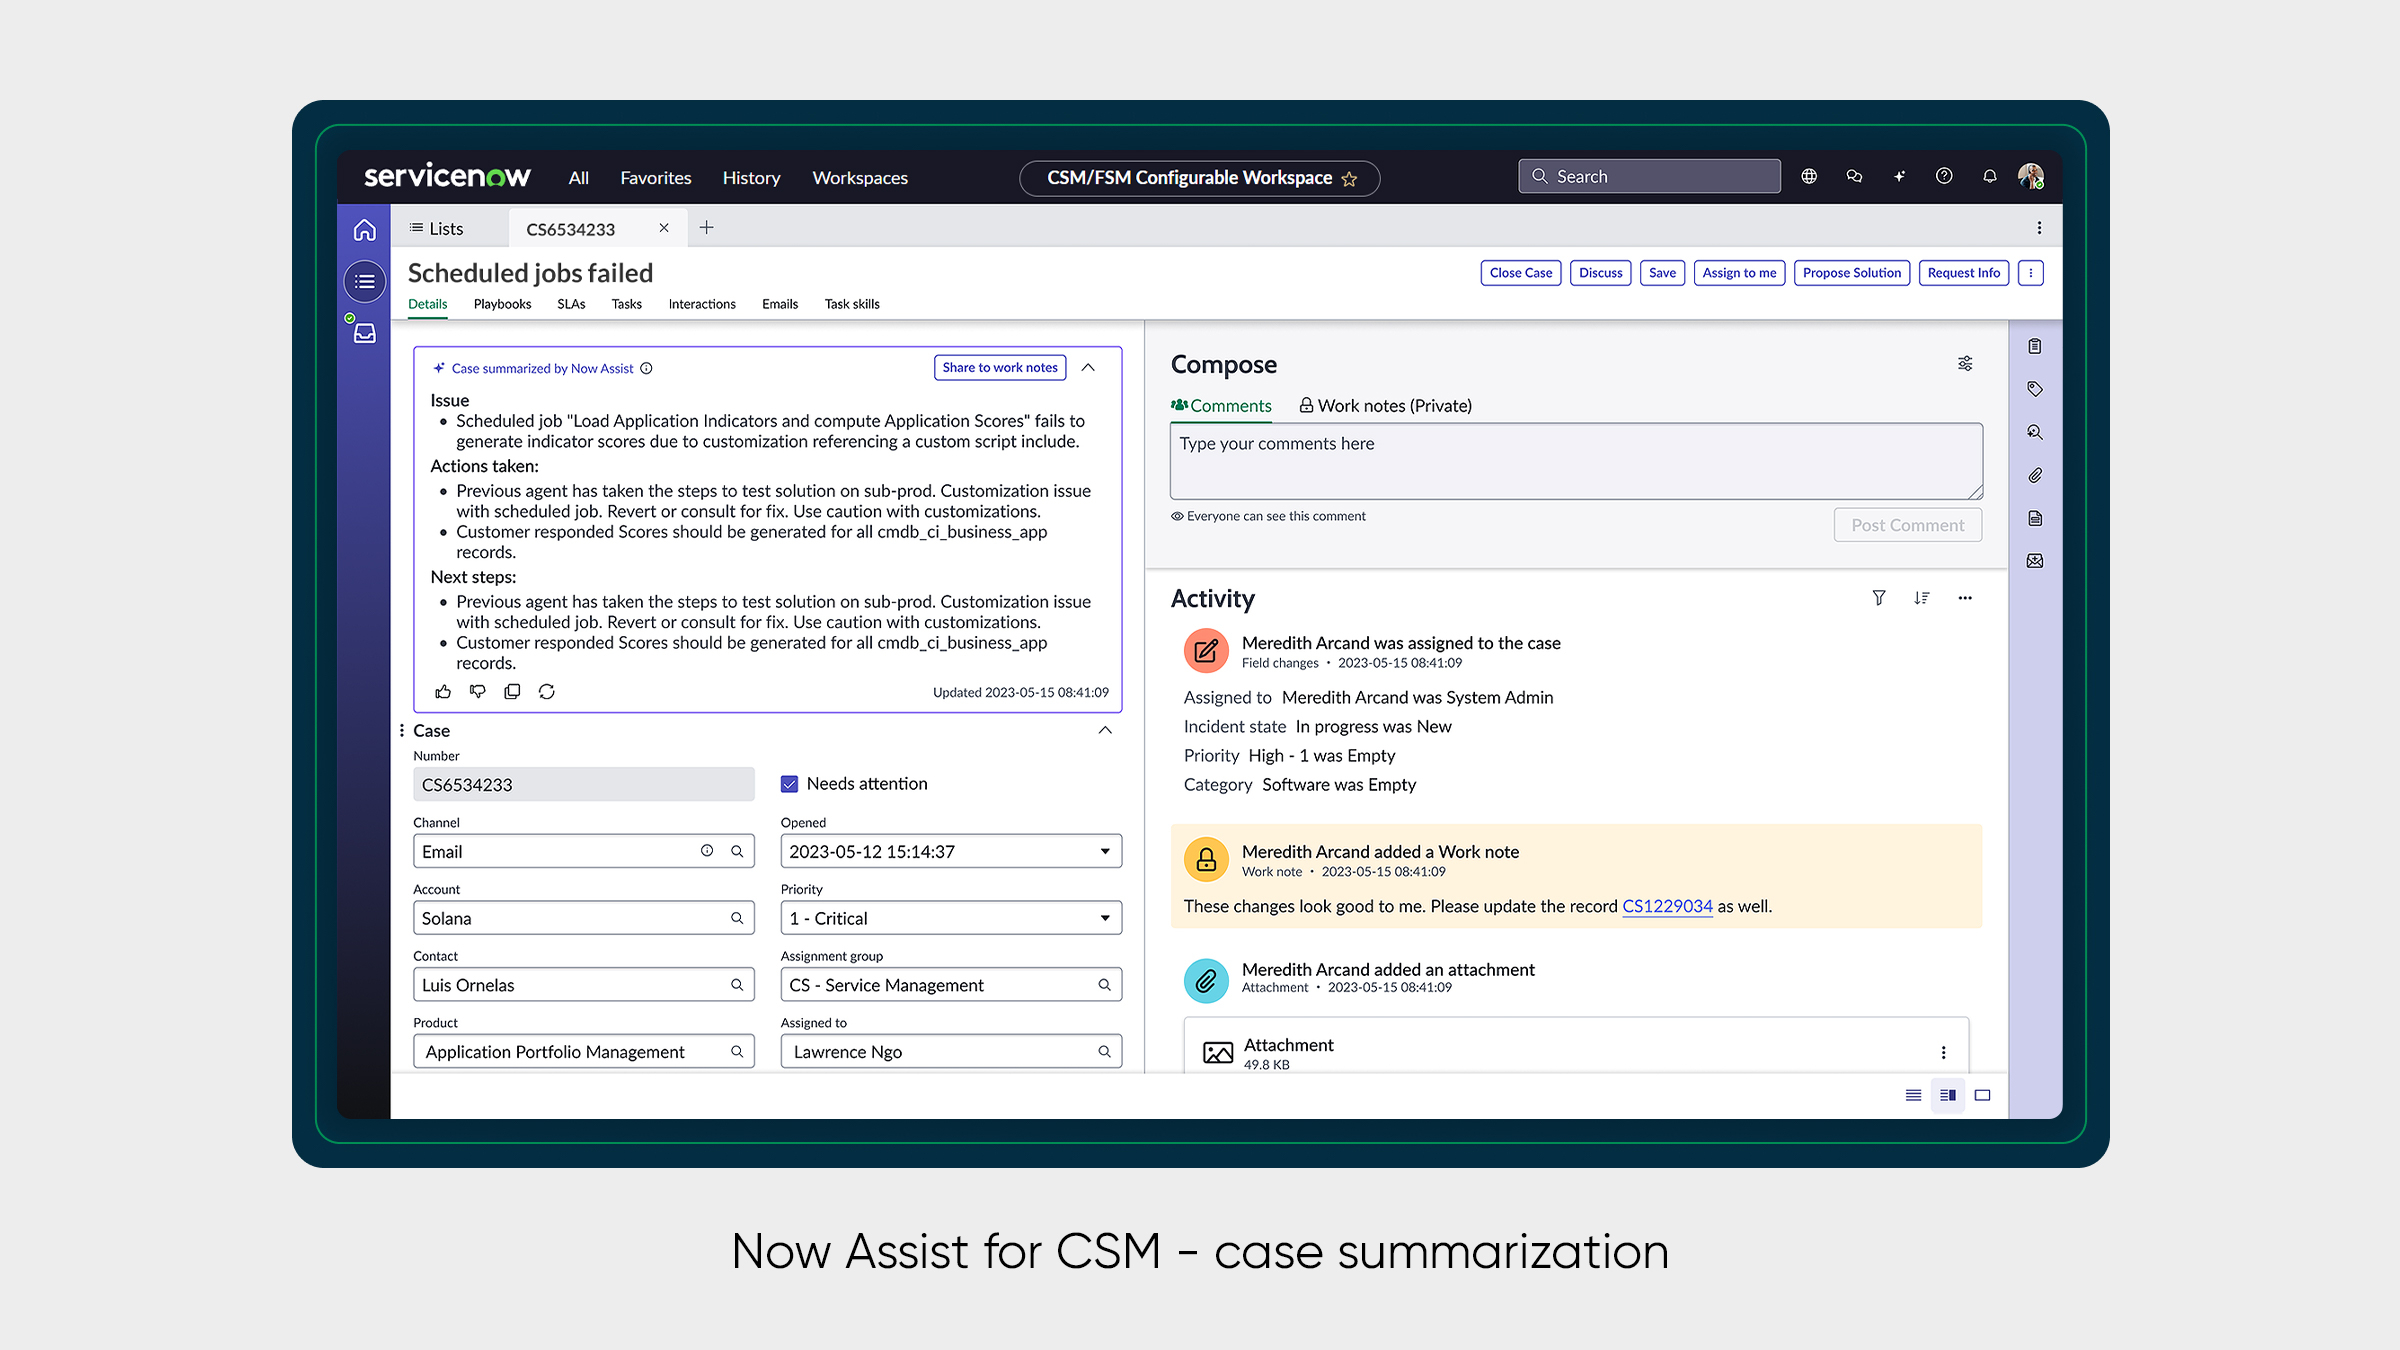Open the Workspaces menu
The image size is (2400, 1350).
coord(859,177)
